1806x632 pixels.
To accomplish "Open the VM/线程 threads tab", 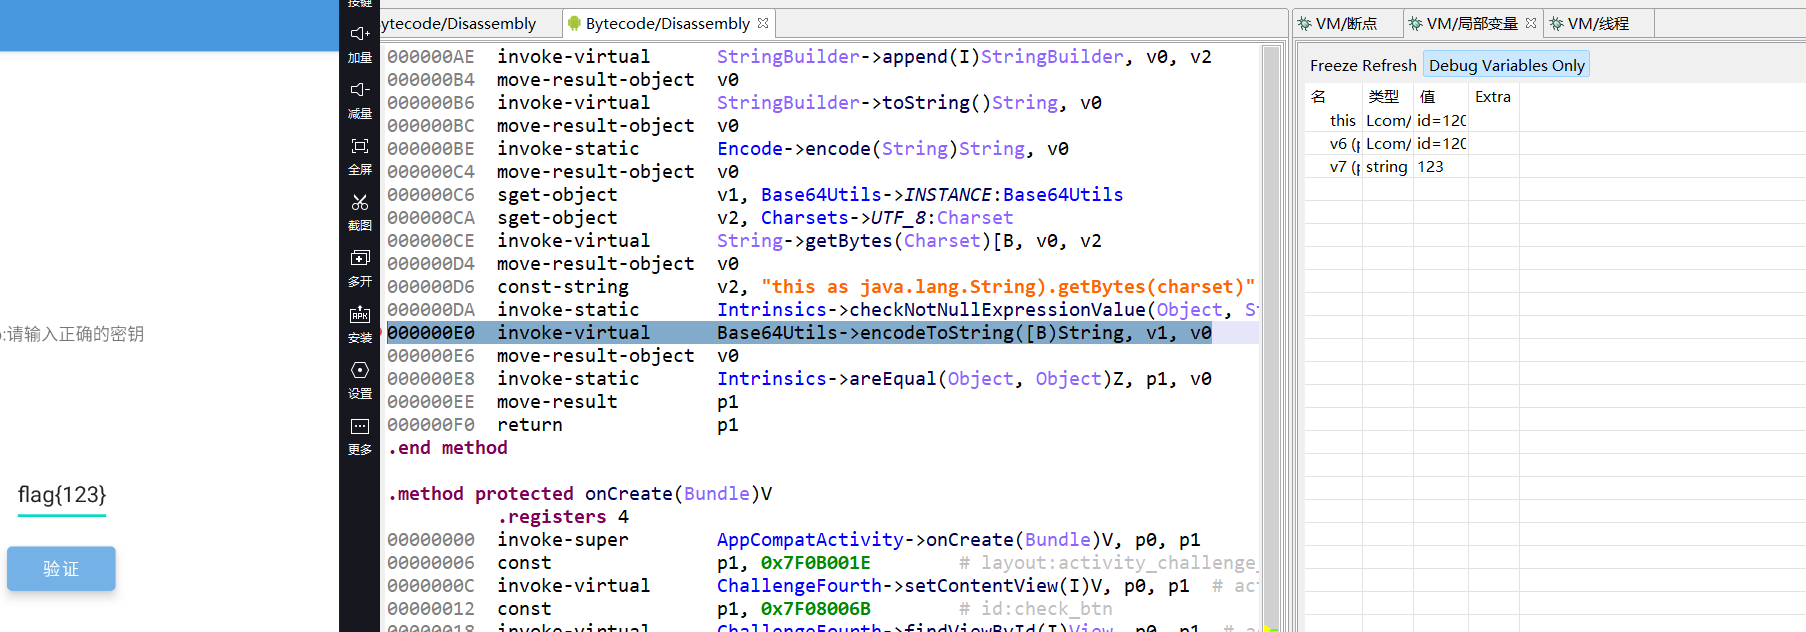I will point(1598,23).
